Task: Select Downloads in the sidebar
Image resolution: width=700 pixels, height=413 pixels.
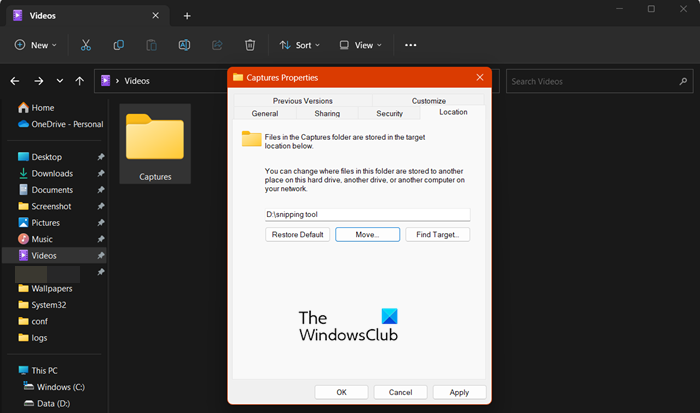Action: point(52,173)
